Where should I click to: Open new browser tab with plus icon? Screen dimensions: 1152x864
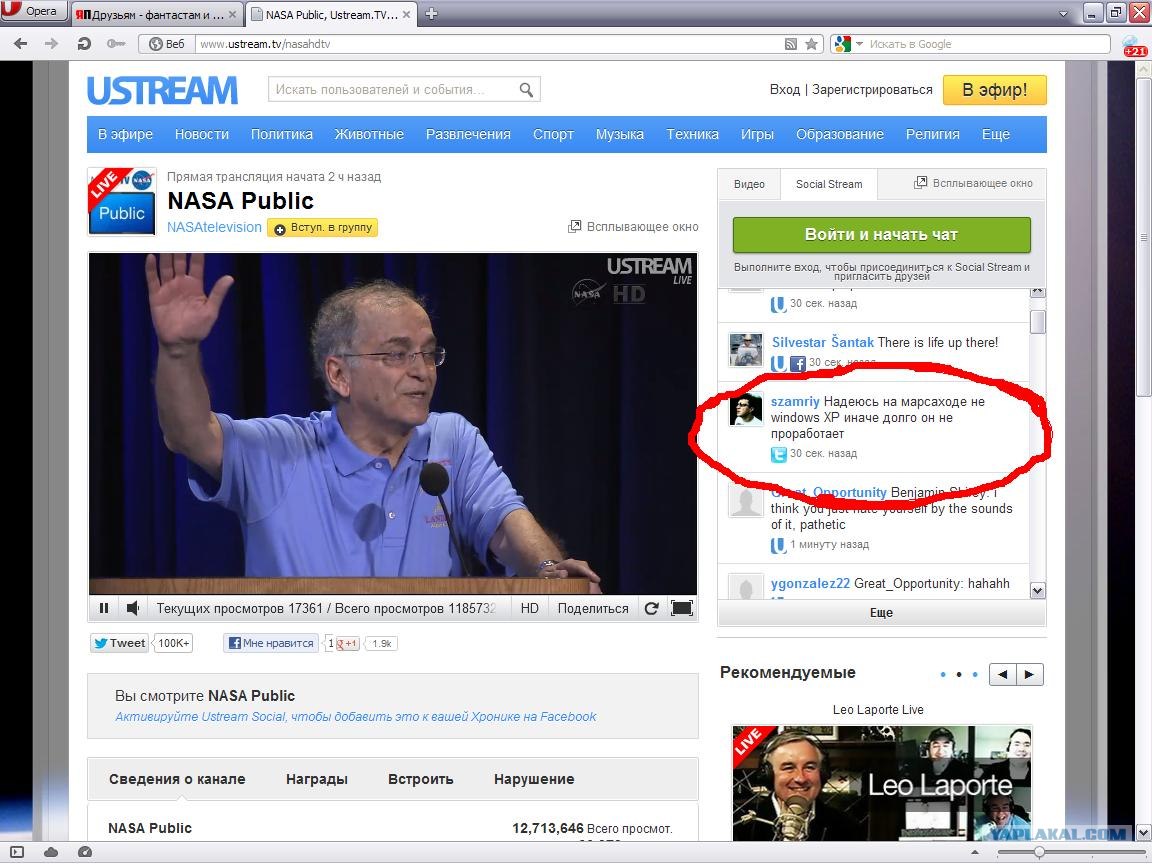click(x=432, y=13)
